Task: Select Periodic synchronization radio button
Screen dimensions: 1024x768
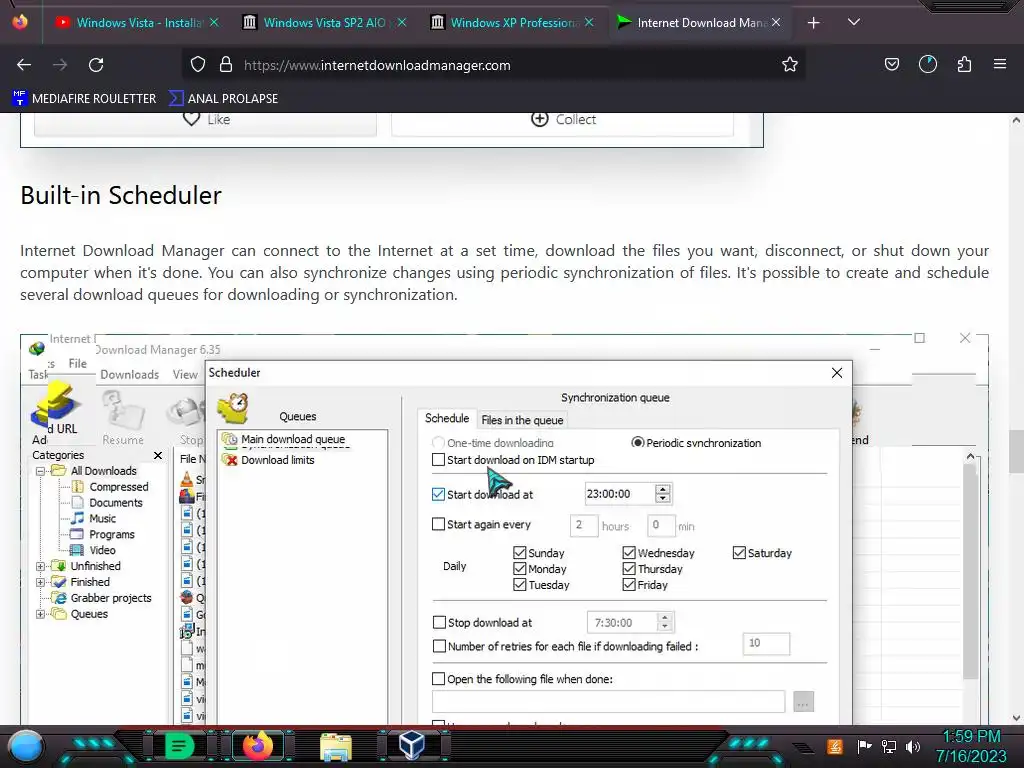Action: tap(637, 443)
